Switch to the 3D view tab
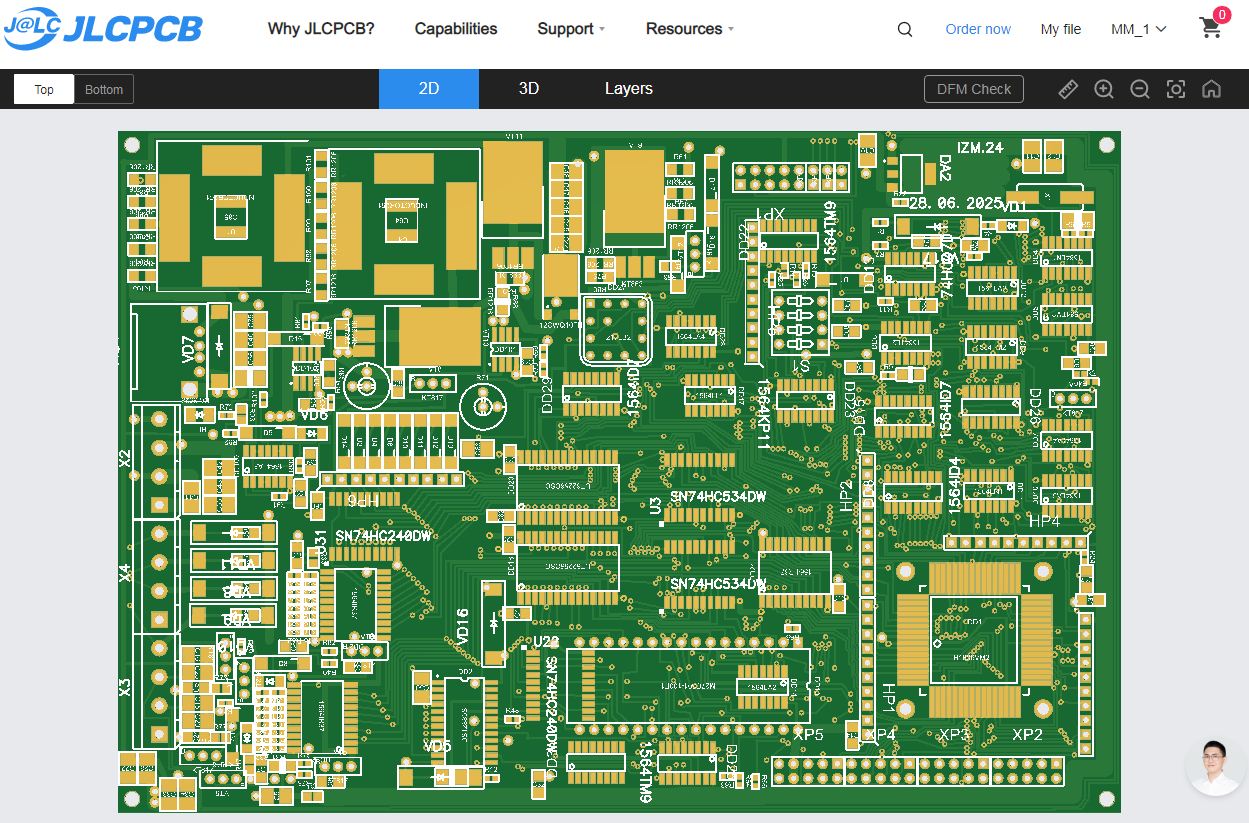Image resolution: width=1249 pixels, height=823 pixels. (529, 89)
